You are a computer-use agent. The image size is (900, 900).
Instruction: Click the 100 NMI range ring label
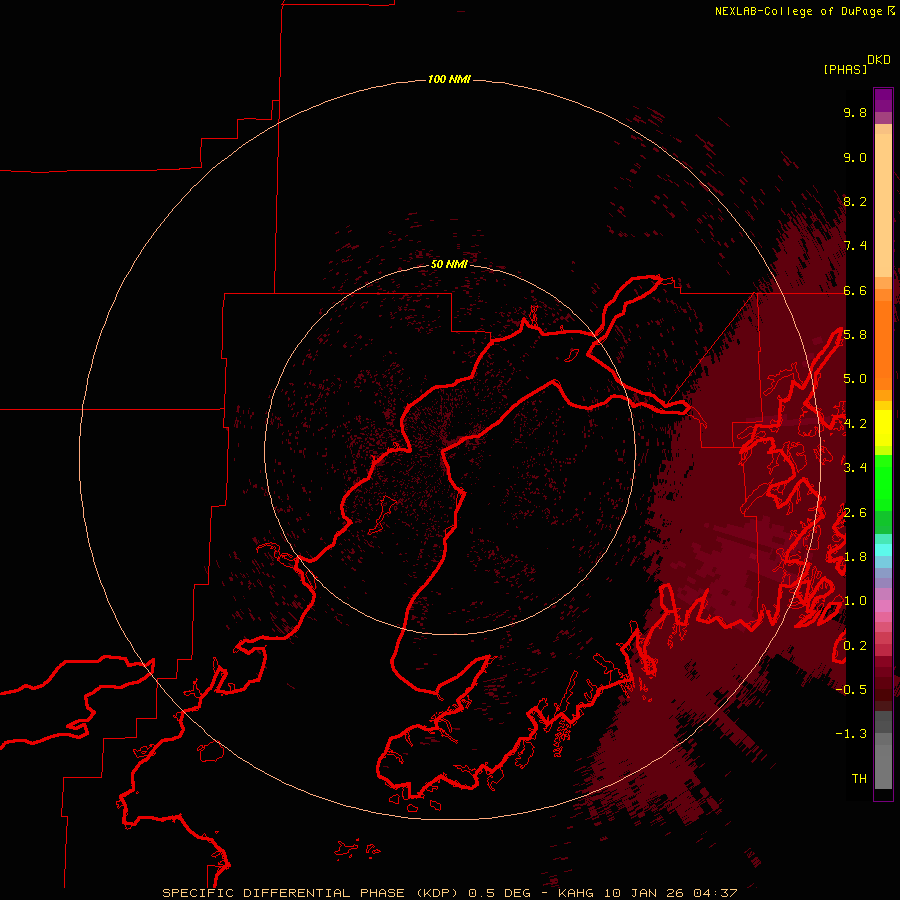click(449, 79)
